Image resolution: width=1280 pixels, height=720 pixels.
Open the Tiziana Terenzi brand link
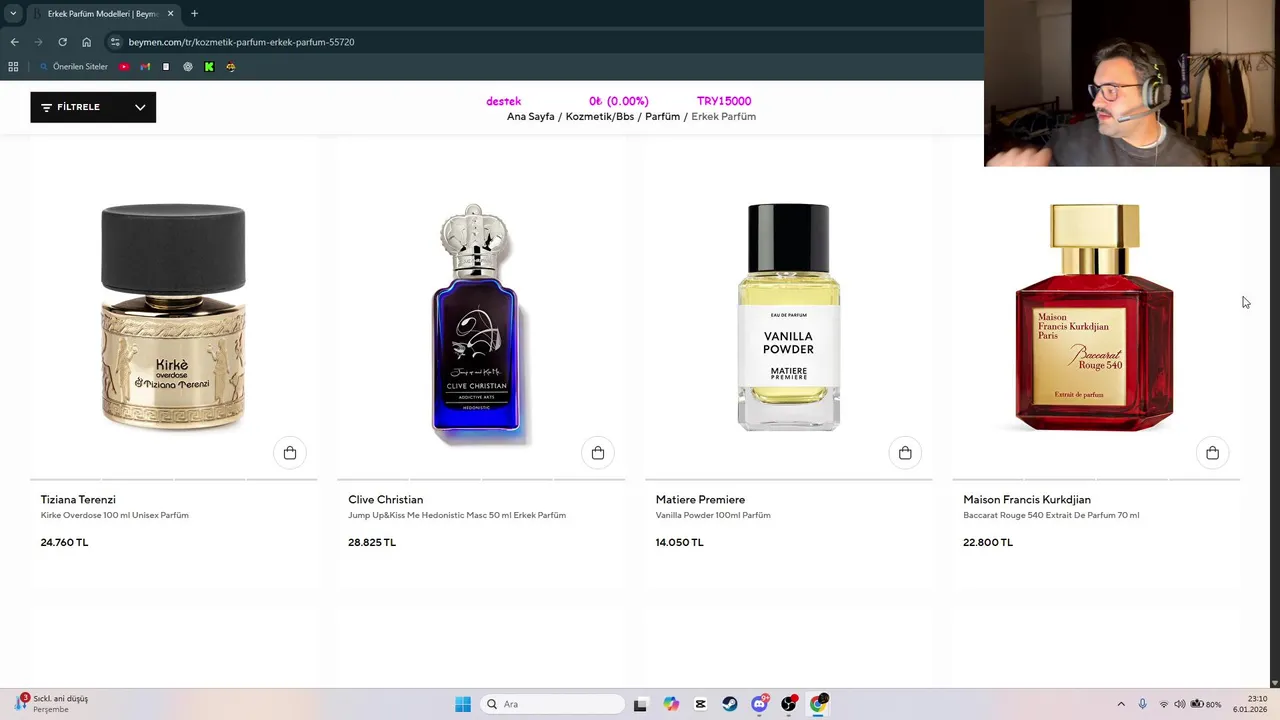tap(78, 499)
